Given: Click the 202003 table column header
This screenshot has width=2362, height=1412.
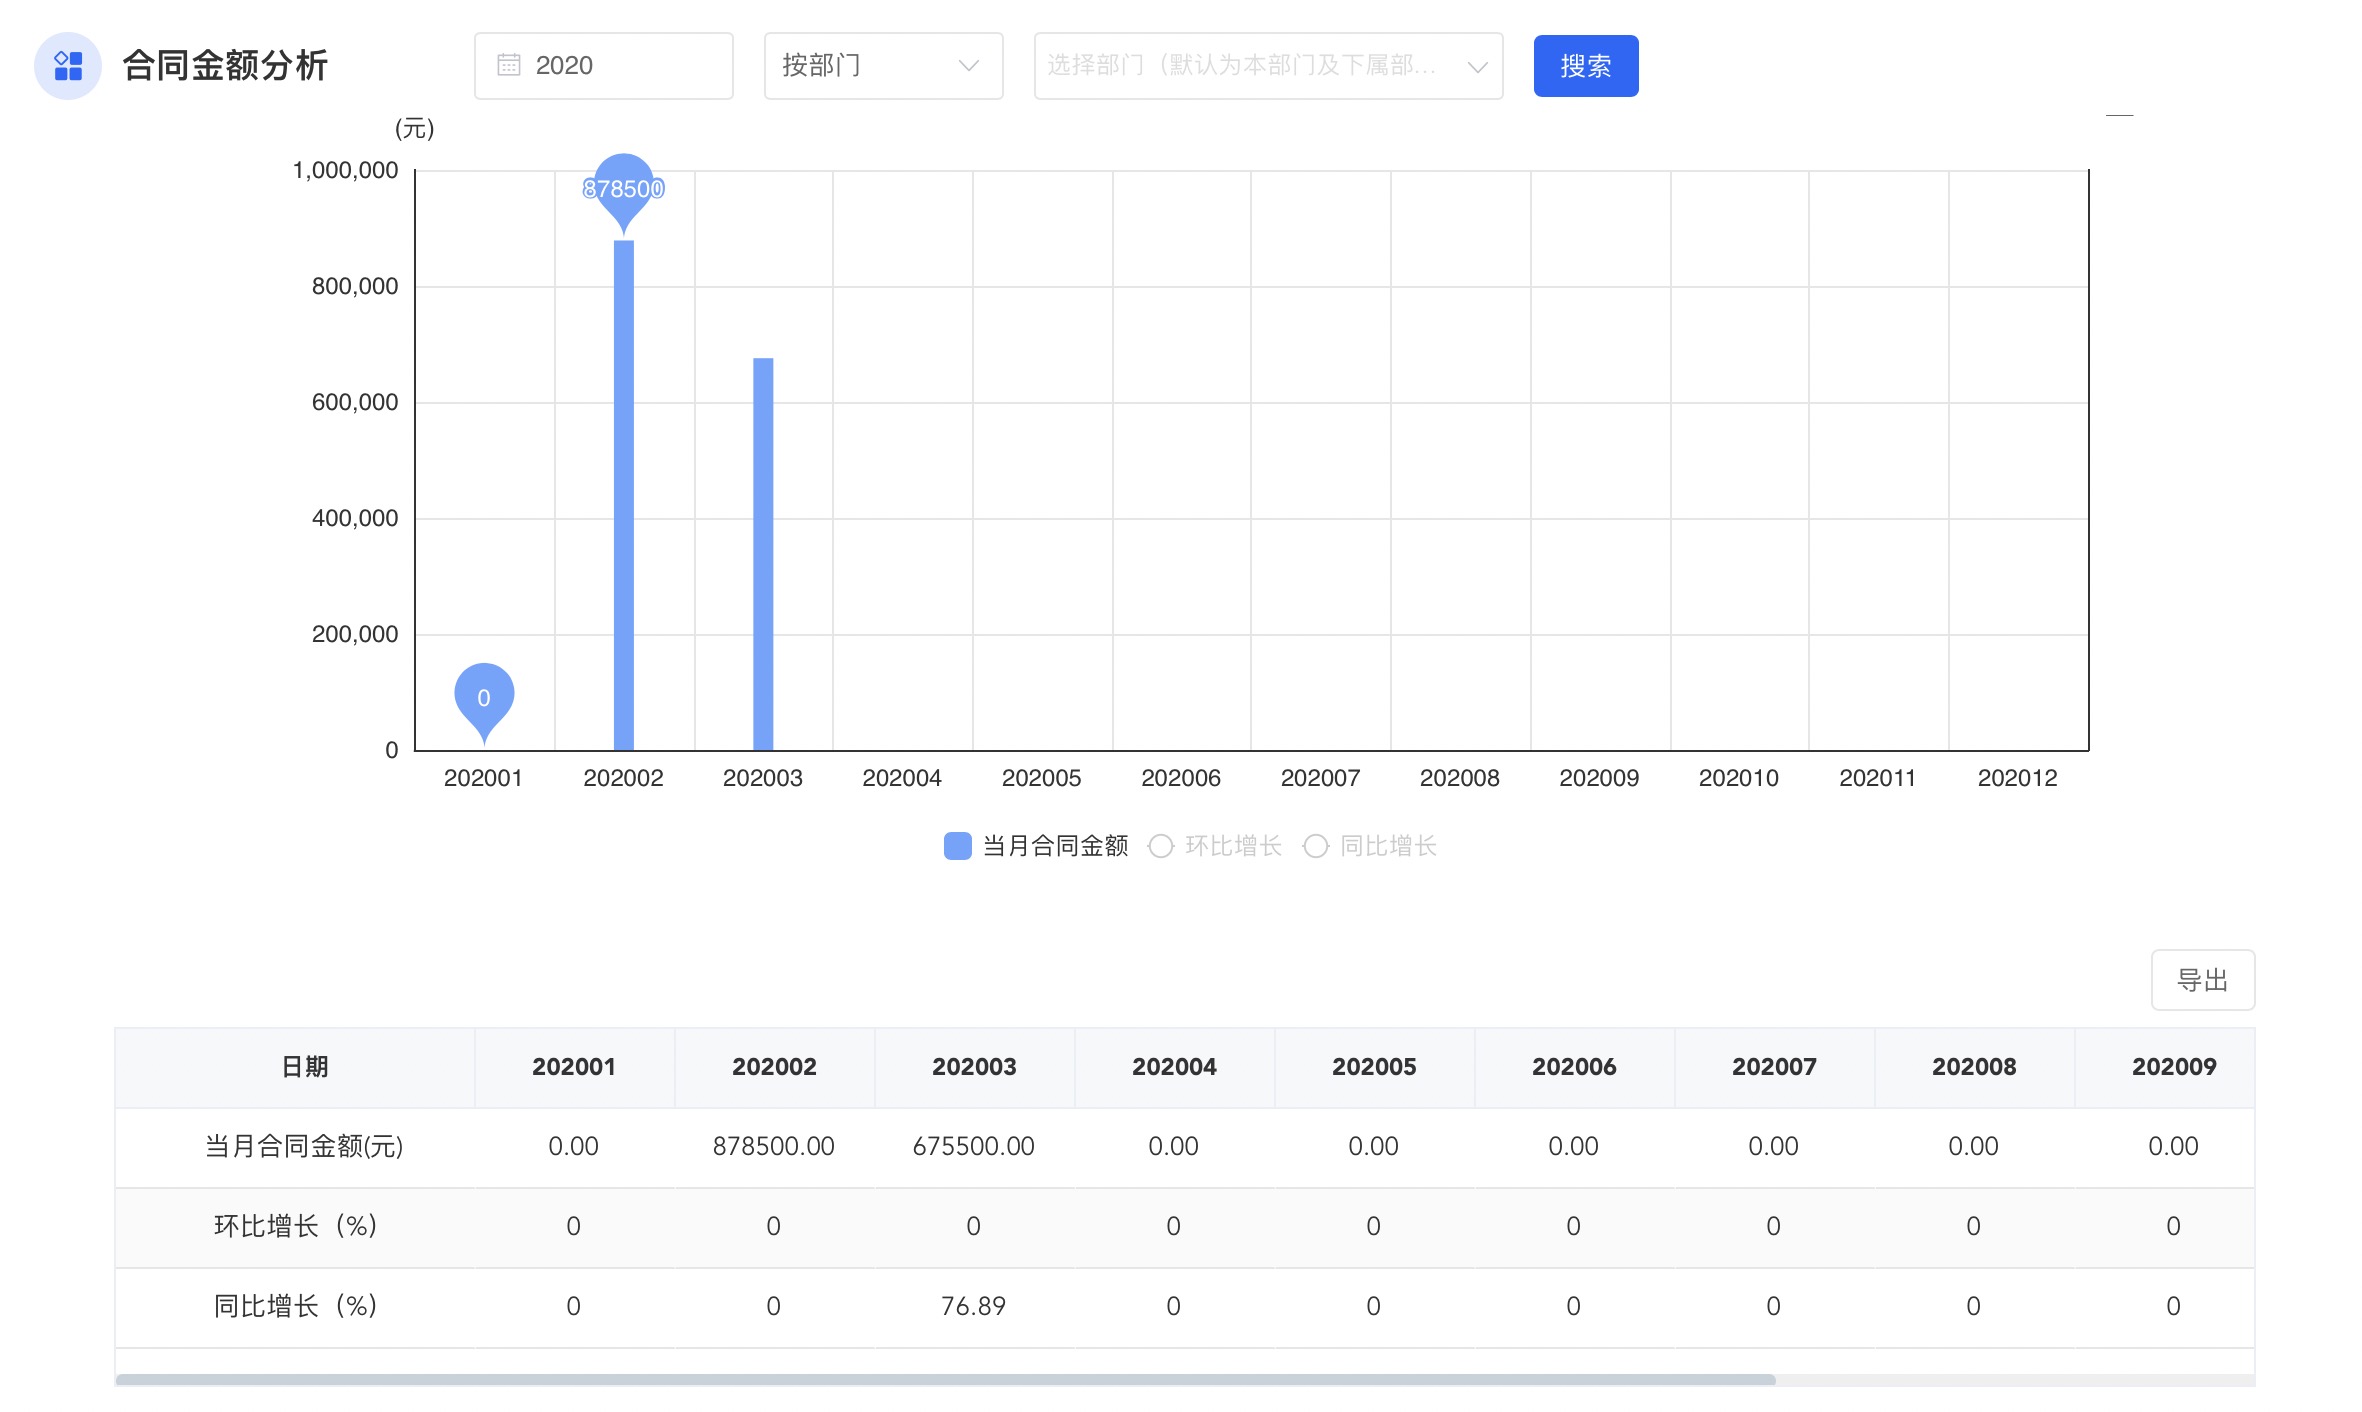Looking at the screenshot, I should tap(973, 1067).
